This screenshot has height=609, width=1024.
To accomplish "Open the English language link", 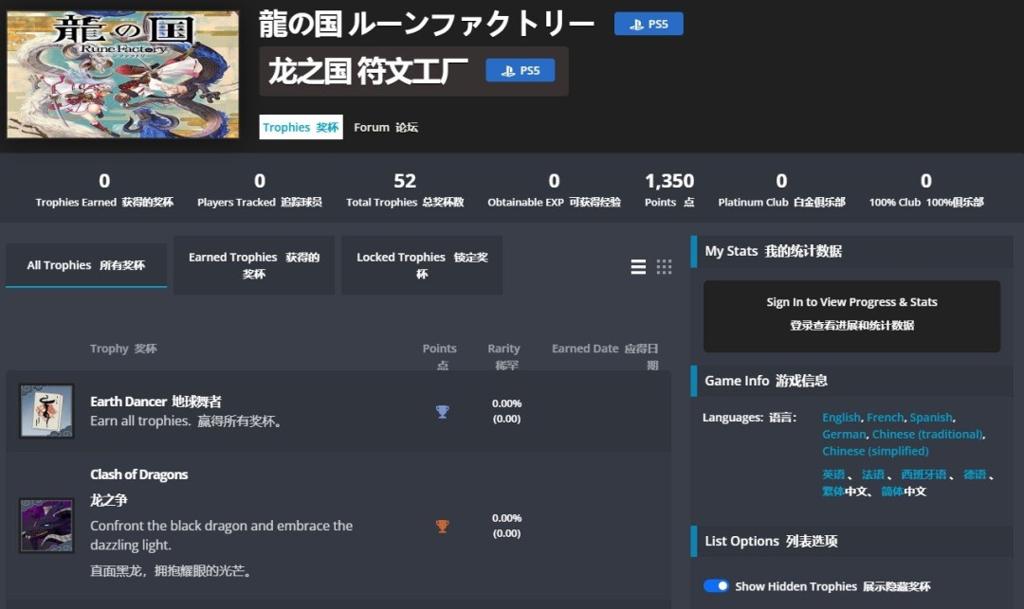I will [x=841, y=416].
